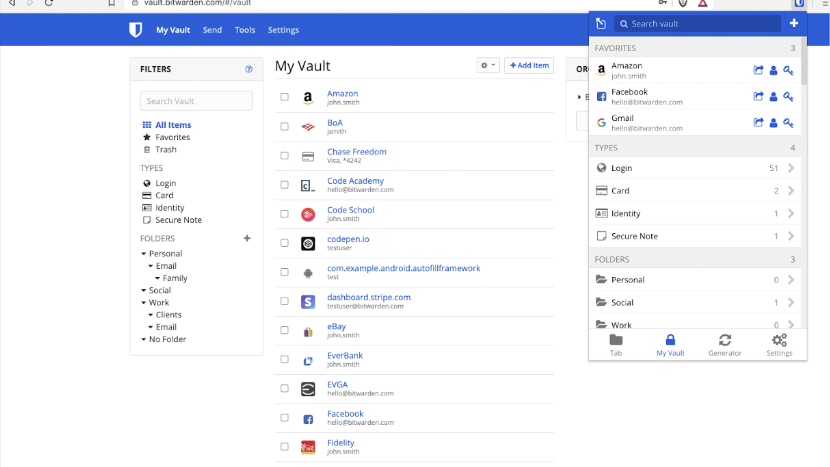The image size is (830, 467).
Task: Open the Tools menu in header
Action: tap(245, 30)
